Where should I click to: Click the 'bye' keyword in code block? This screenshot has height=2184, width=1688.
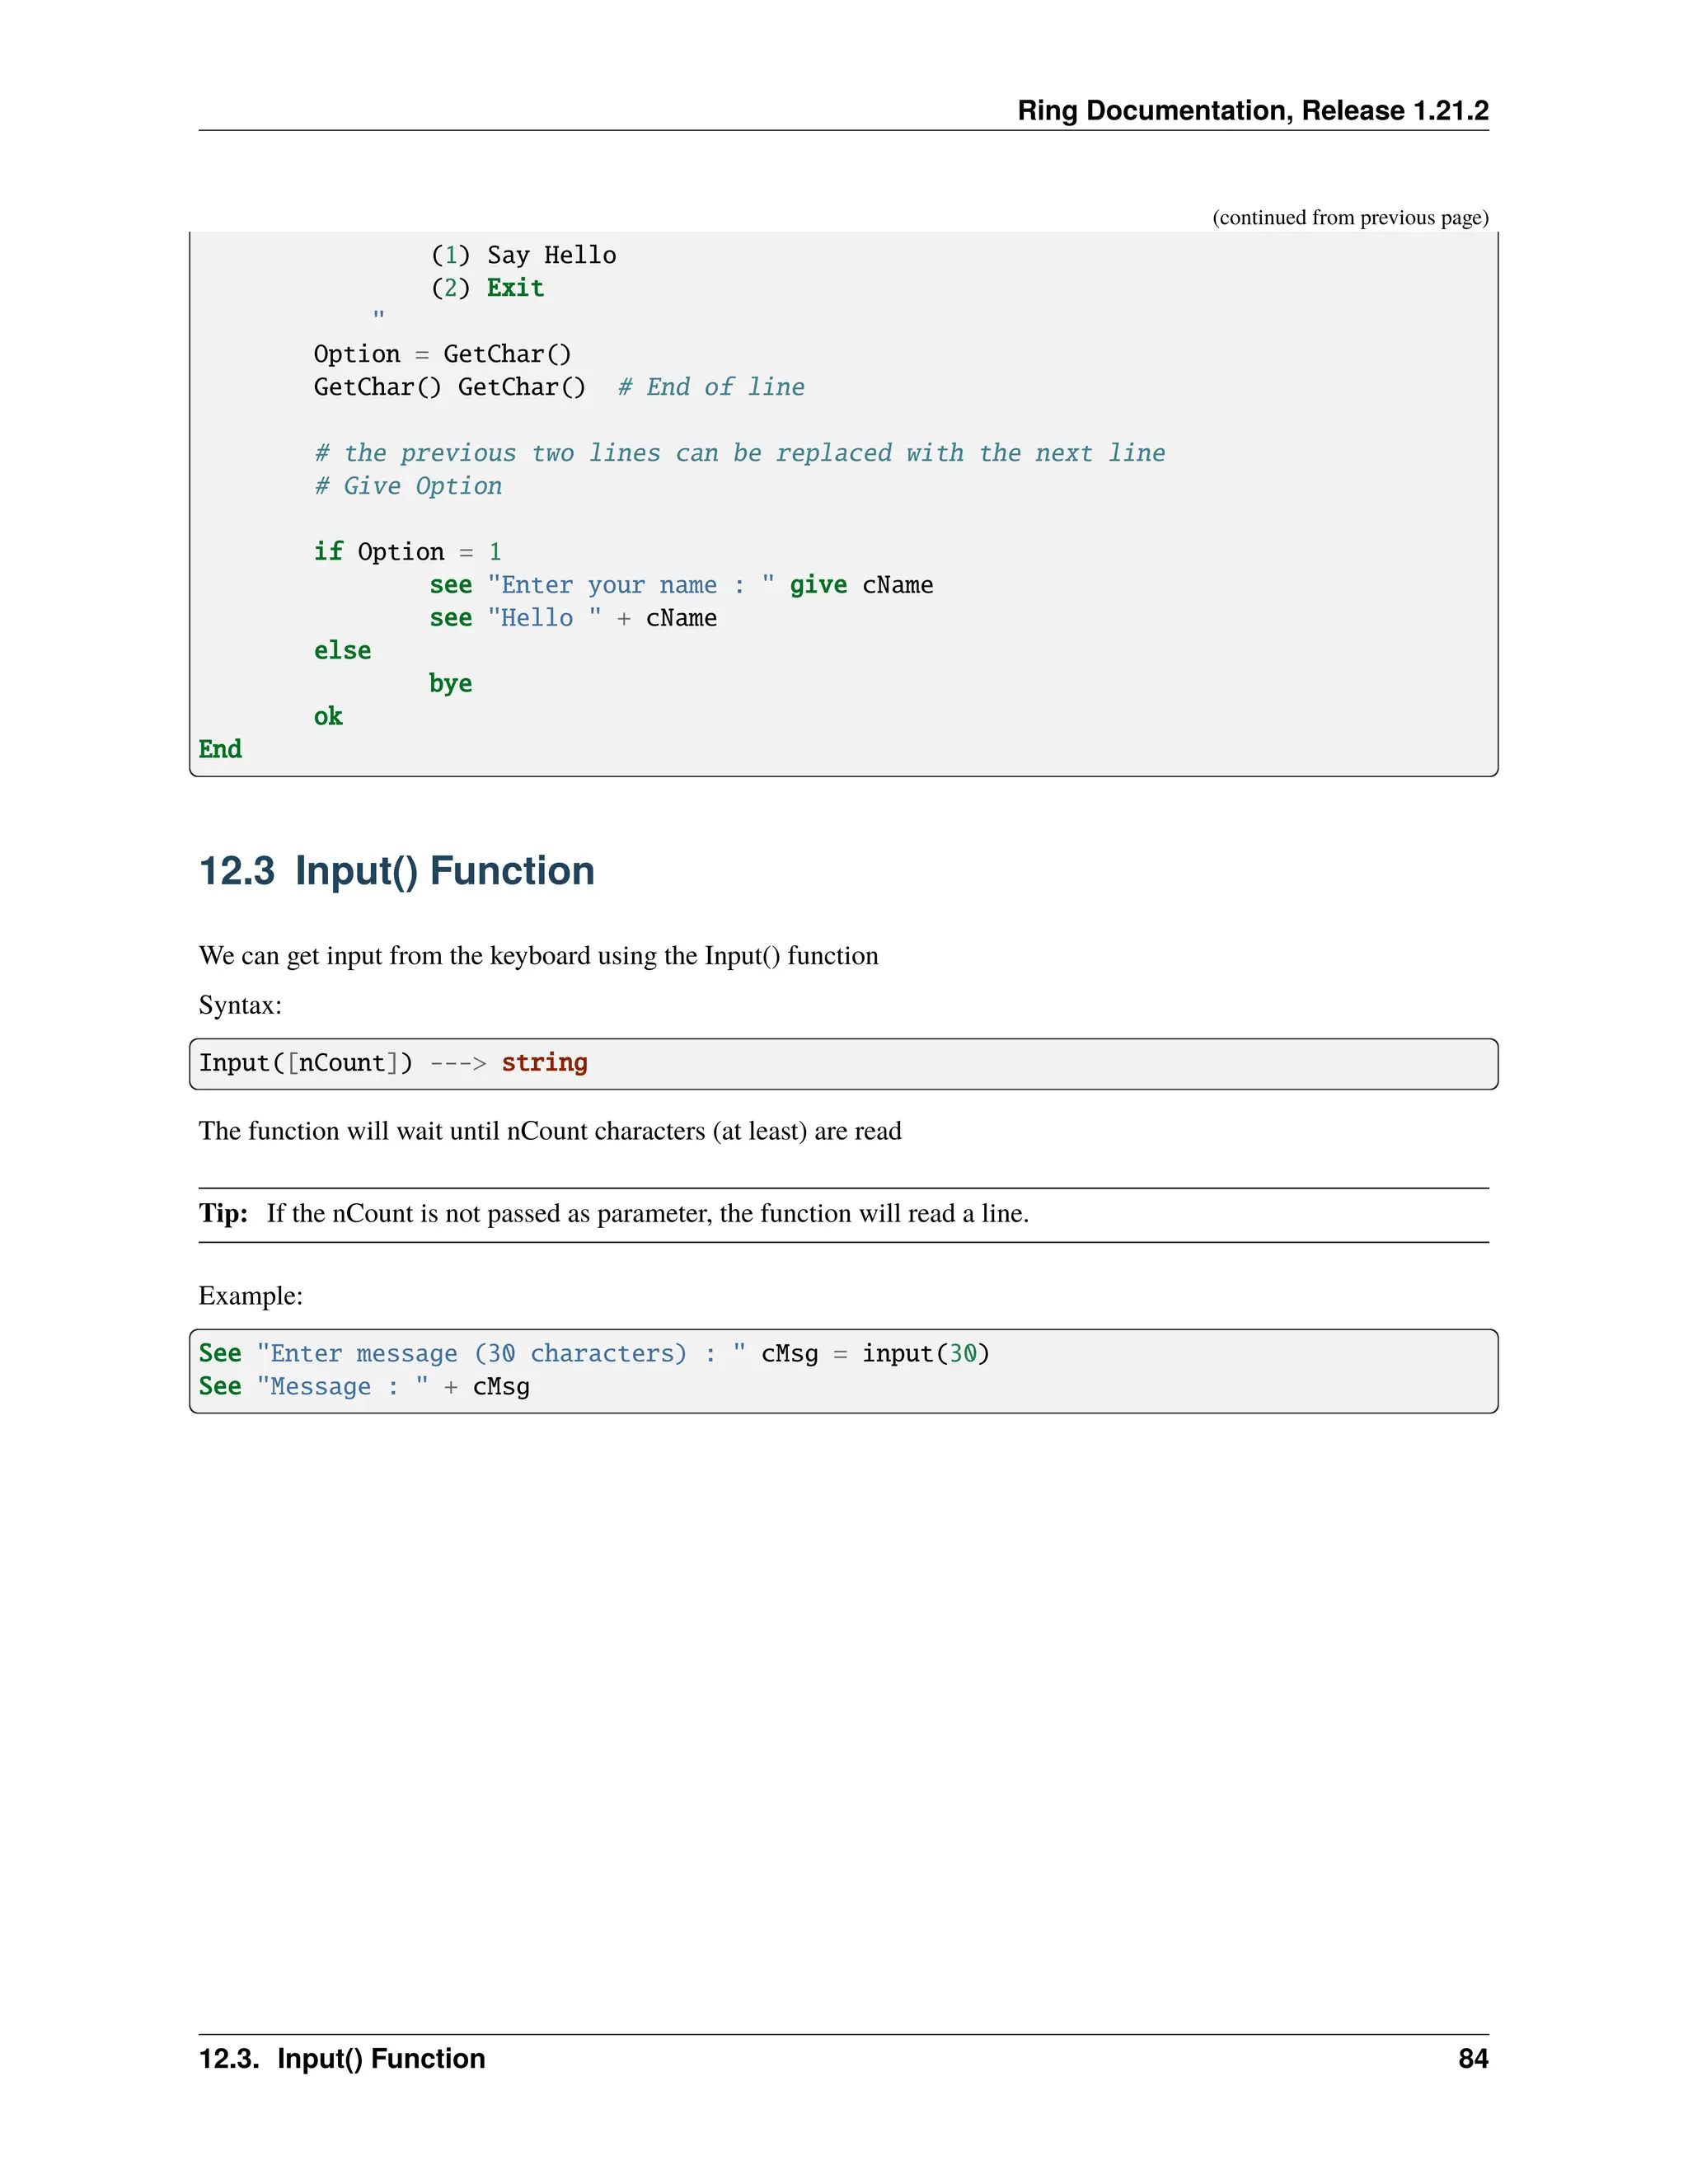pyautogui.click(x=450, y=684)
